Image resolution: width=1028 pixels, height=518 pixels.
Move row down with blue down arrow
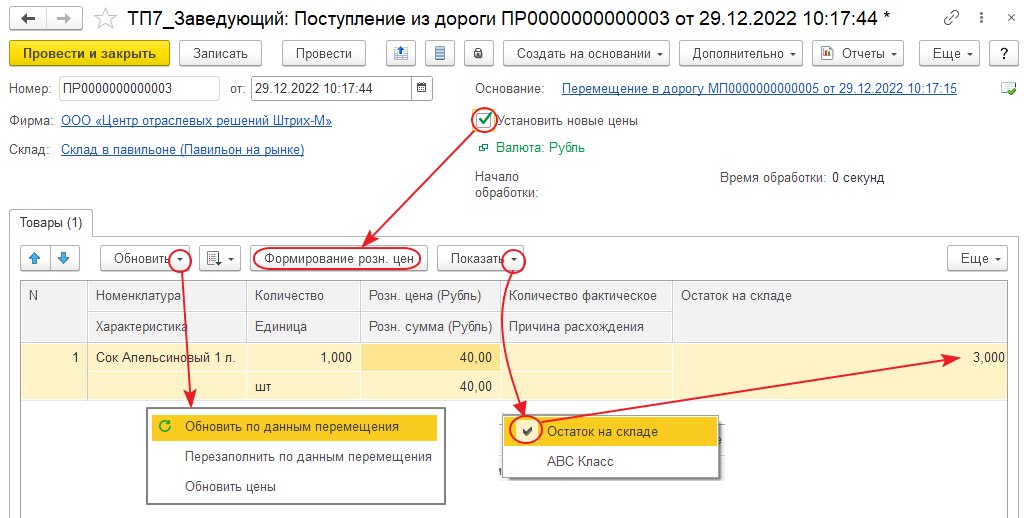coord(63,258)
